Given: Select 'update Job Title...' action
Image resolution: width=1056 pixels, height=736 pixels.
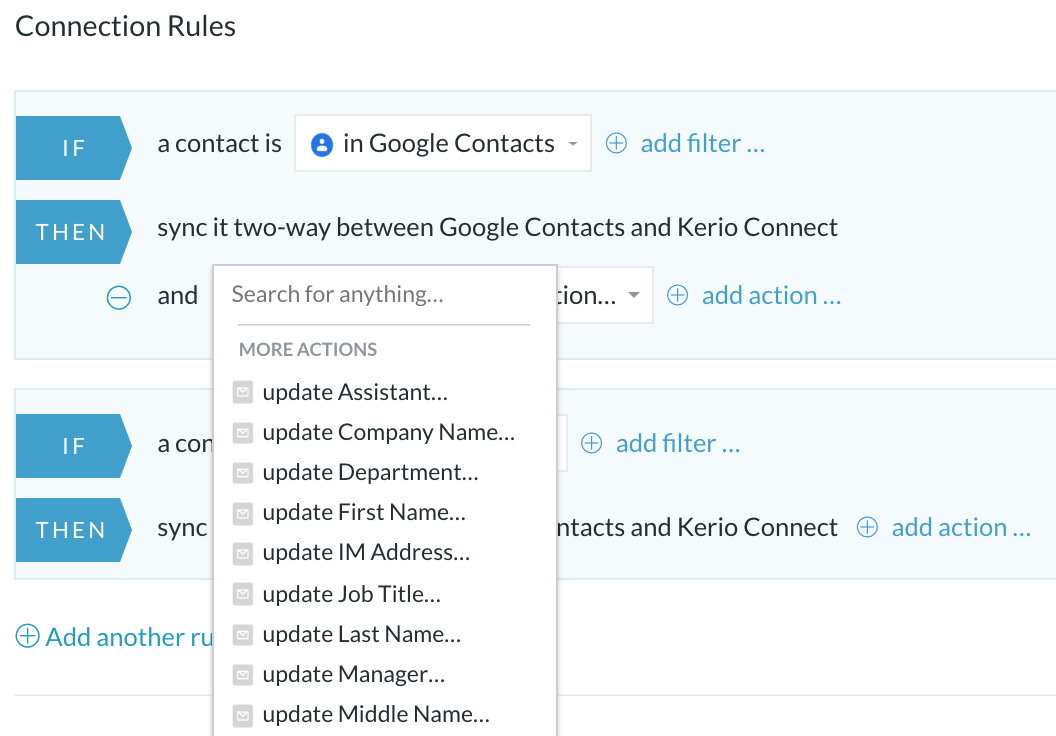Looking at the screenshot, I should 352,595.
